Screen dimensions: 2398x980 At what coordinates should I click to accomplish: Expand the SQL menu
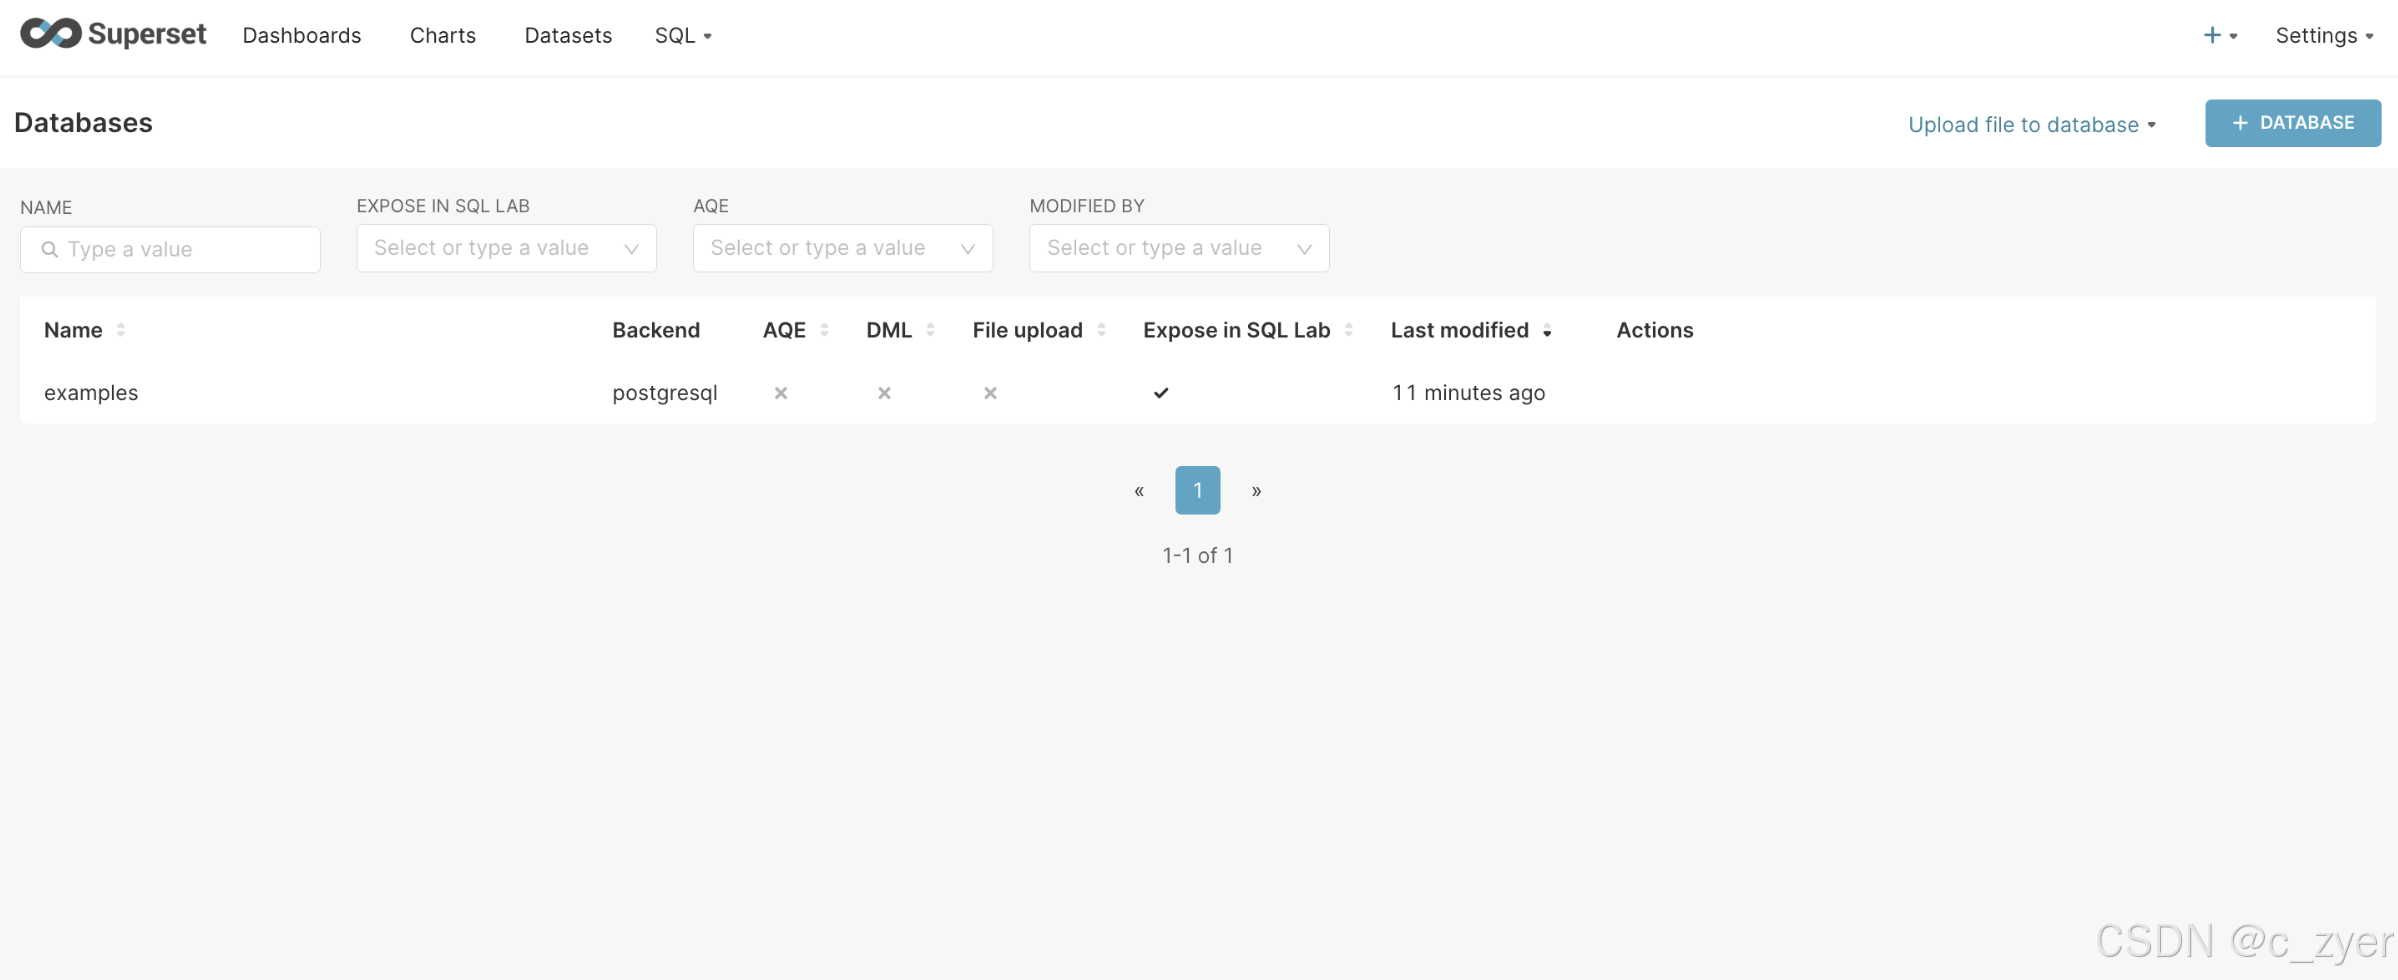pyautogui.click(x=683, y=35)
